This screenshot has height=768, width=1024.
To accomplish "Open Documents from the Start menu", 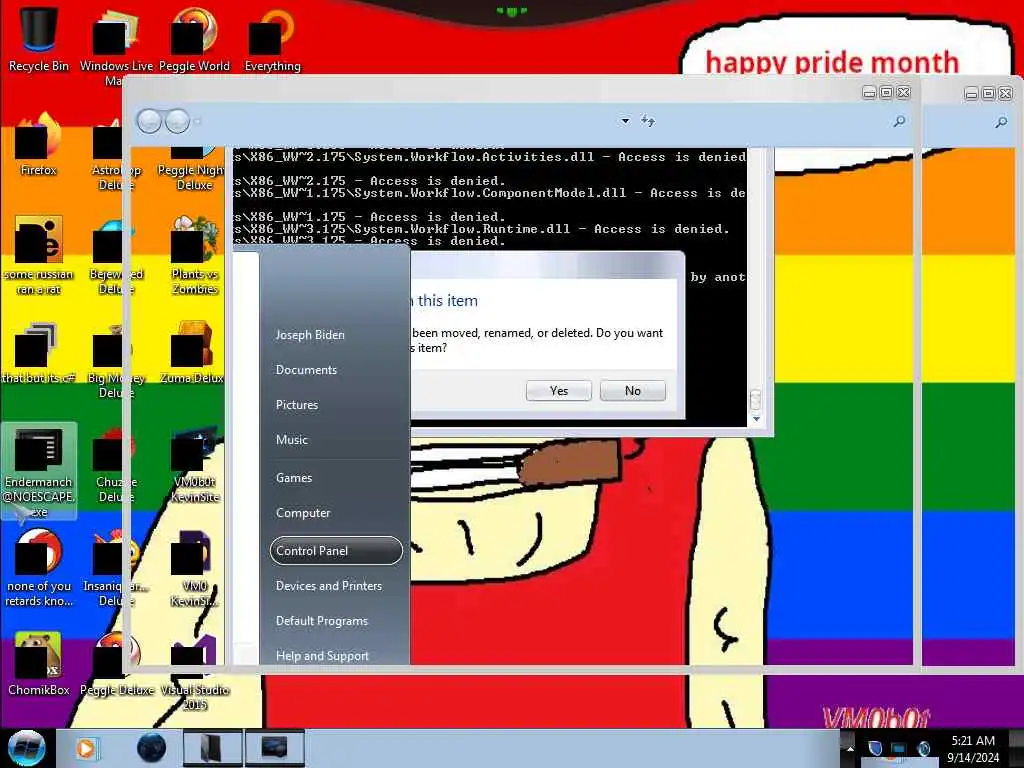I will tap(306, 370).
